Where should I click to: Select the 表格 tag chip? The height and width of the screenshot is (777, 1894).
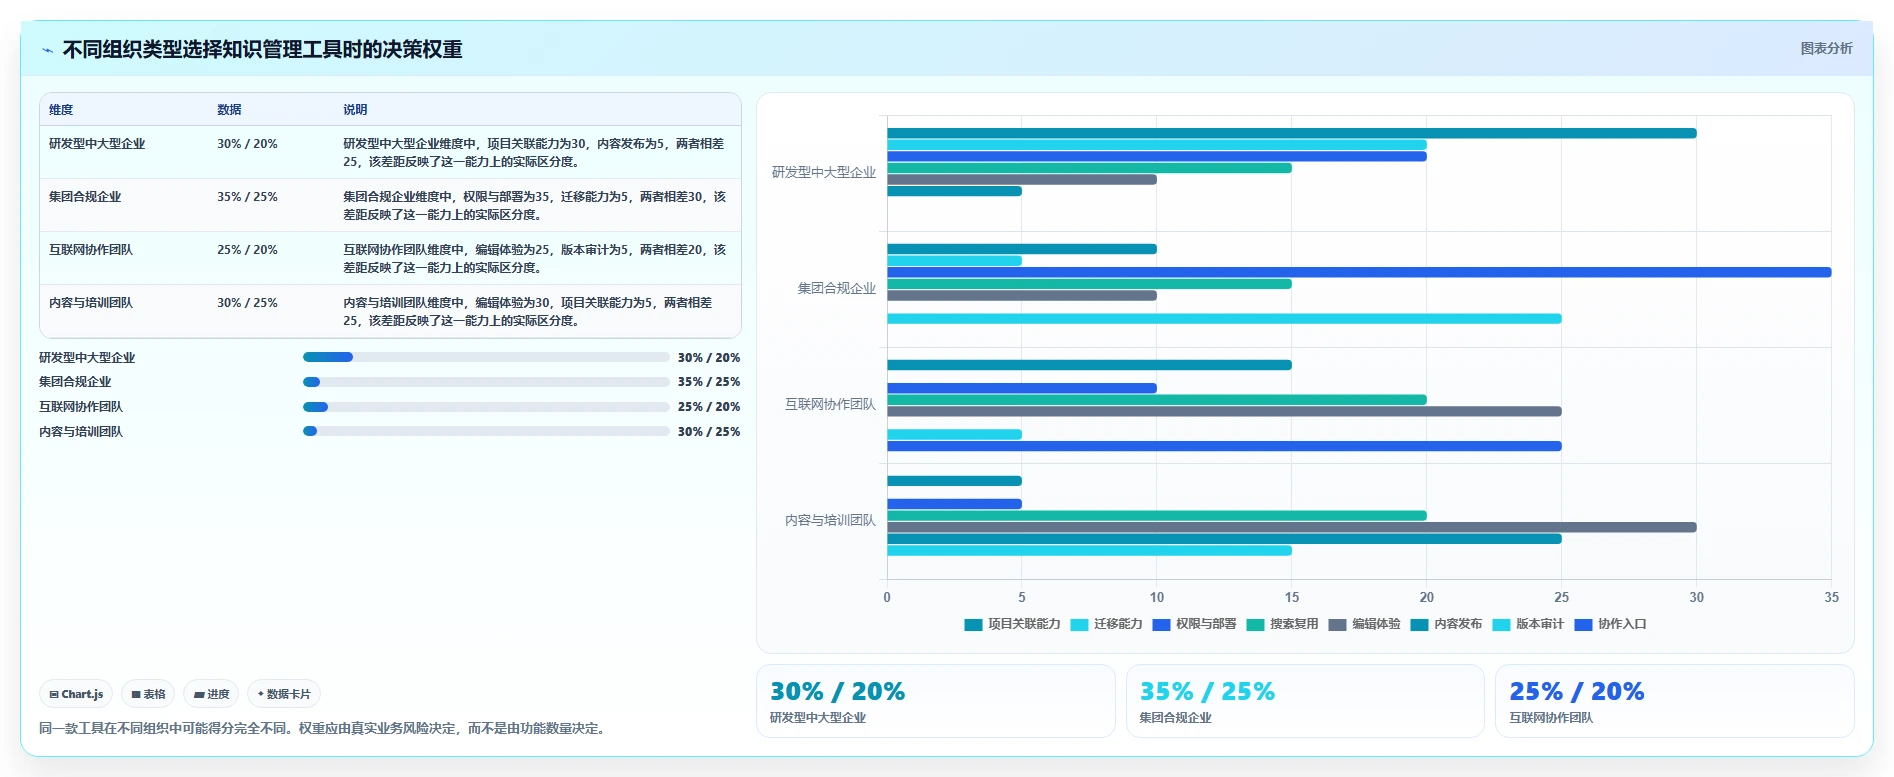coord(148,694)
